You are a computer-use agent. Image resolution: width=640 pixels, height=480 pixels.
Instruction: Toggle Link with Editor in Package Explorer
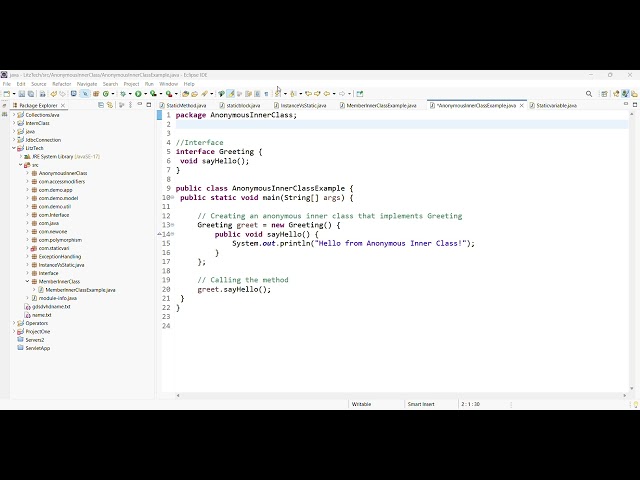point(110,105)
